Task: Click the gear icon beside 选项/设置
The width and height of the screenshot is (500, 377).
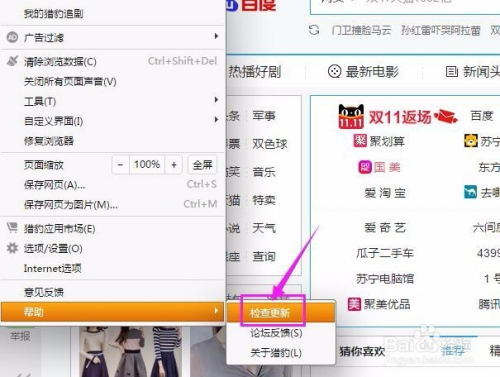Action: [x=12, y=248]
